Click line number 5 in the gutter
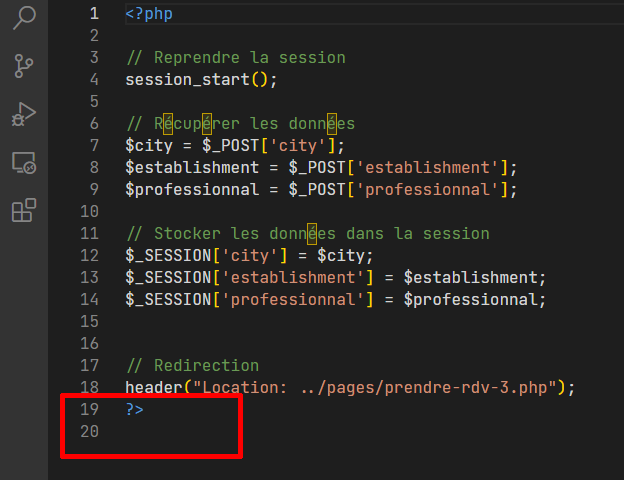This screenshot has width=624, height=480. 94,101
